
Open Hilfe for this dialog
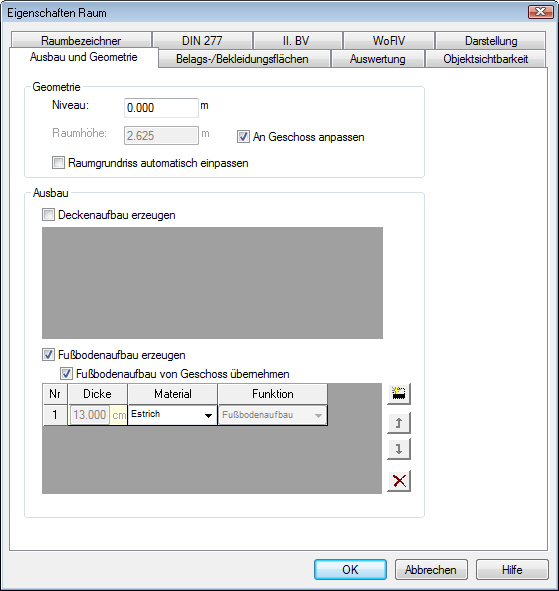click(512, 570)
